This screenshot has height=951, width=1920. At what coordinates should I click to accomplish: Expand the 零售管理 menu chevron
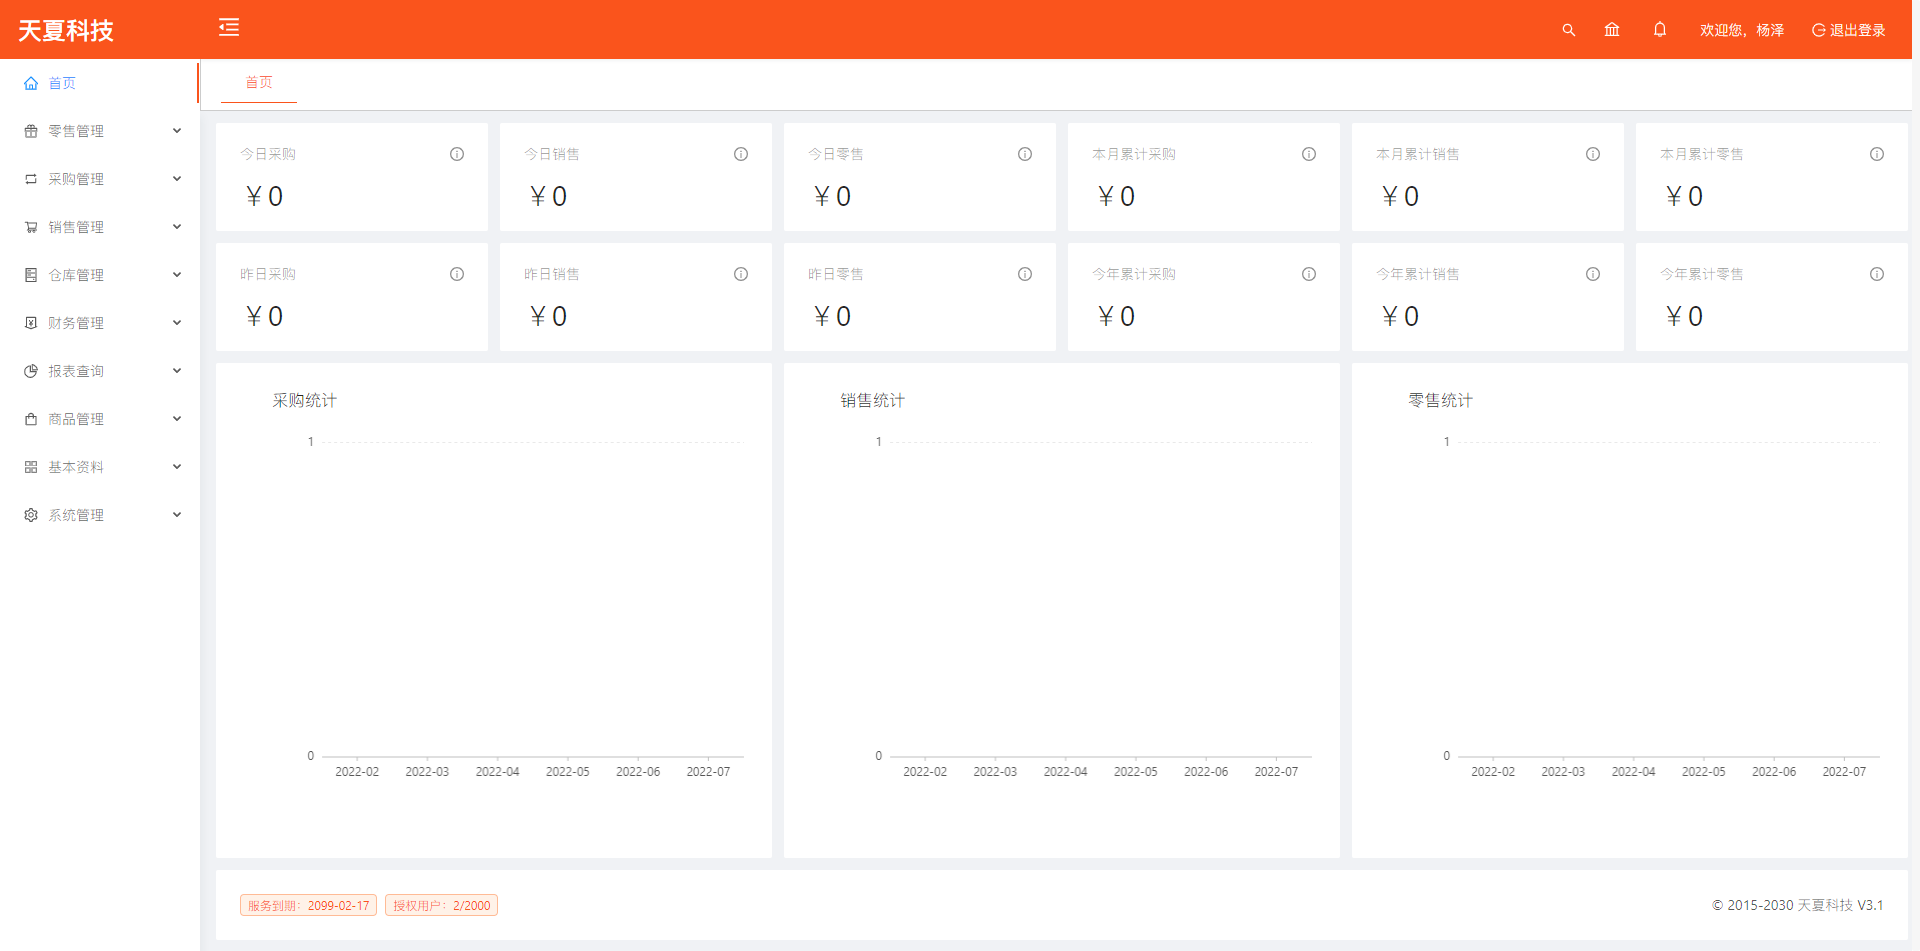177,131
